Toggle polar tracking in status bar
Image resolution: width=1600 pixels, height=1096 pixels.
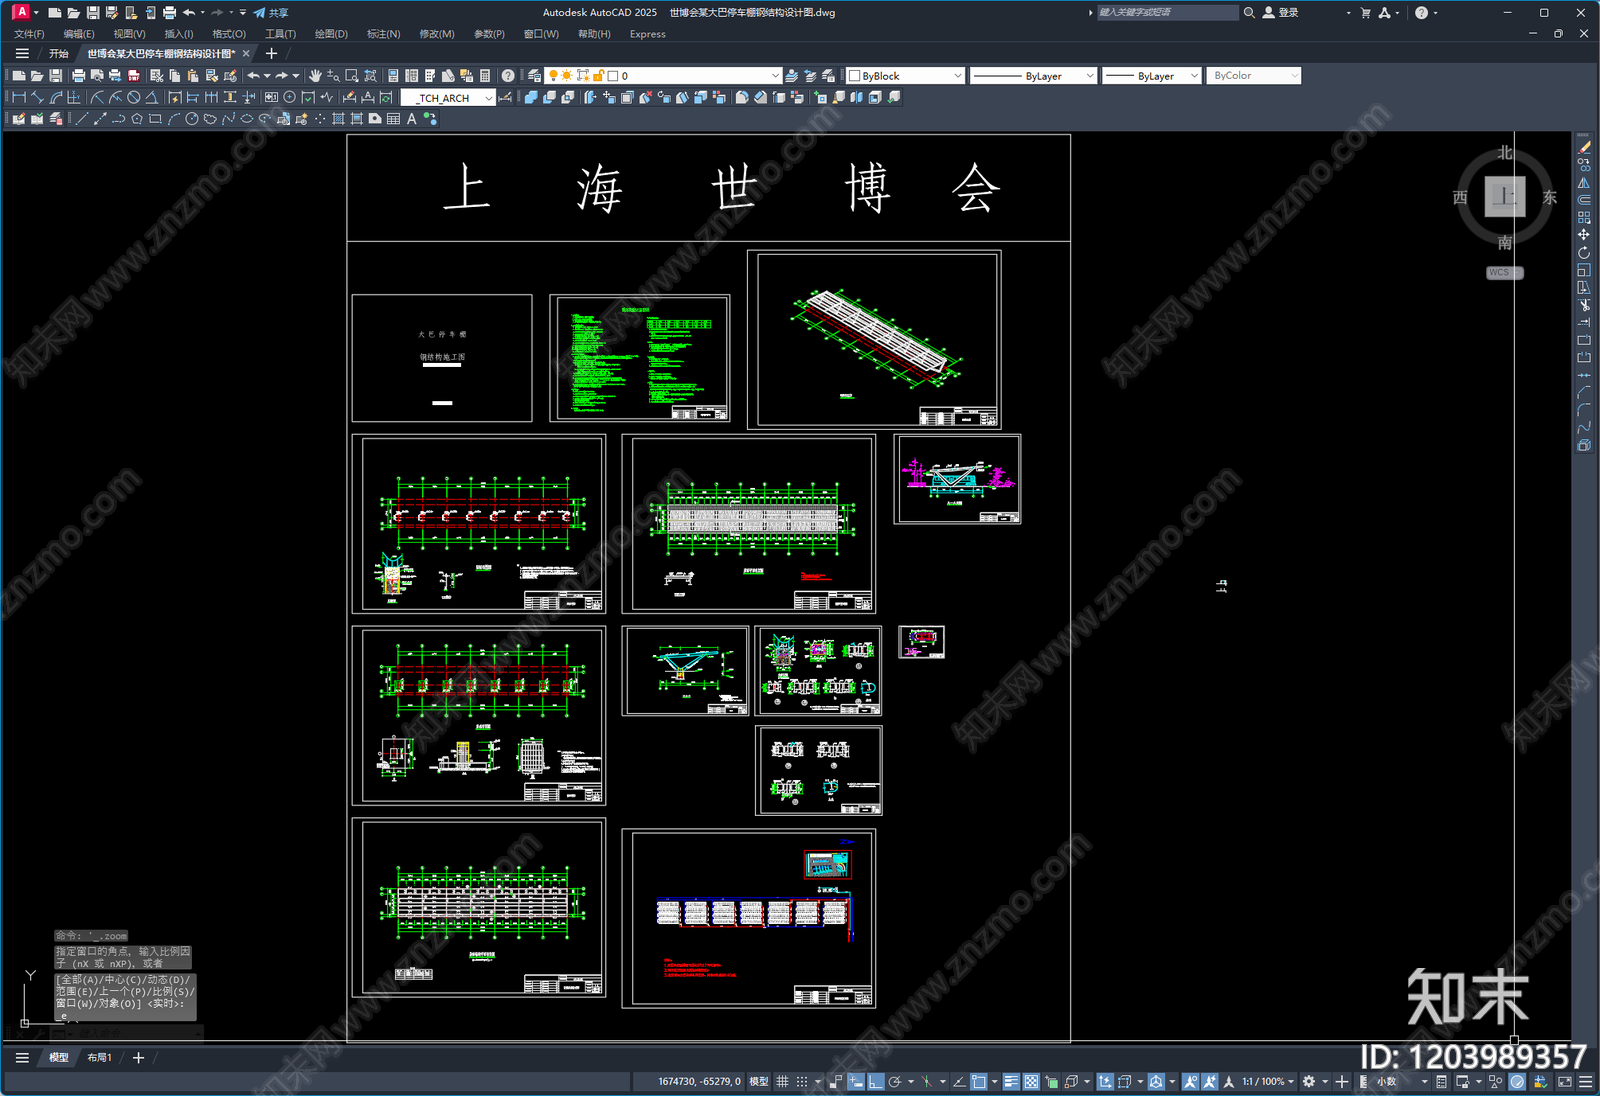(x=895, y=1082)
